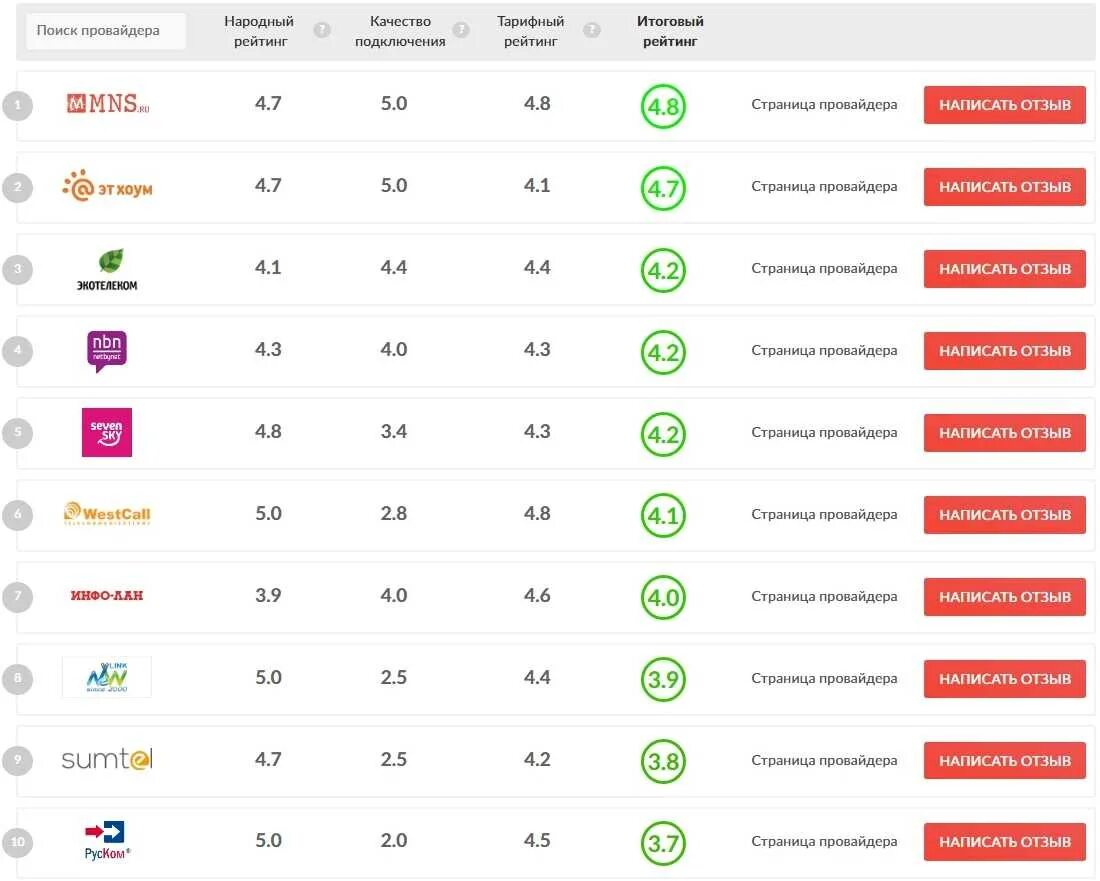The height and width of the screenshot is (881, 1100).
Task: Open the Sumtel provider logo
Action: pos(107,760)
